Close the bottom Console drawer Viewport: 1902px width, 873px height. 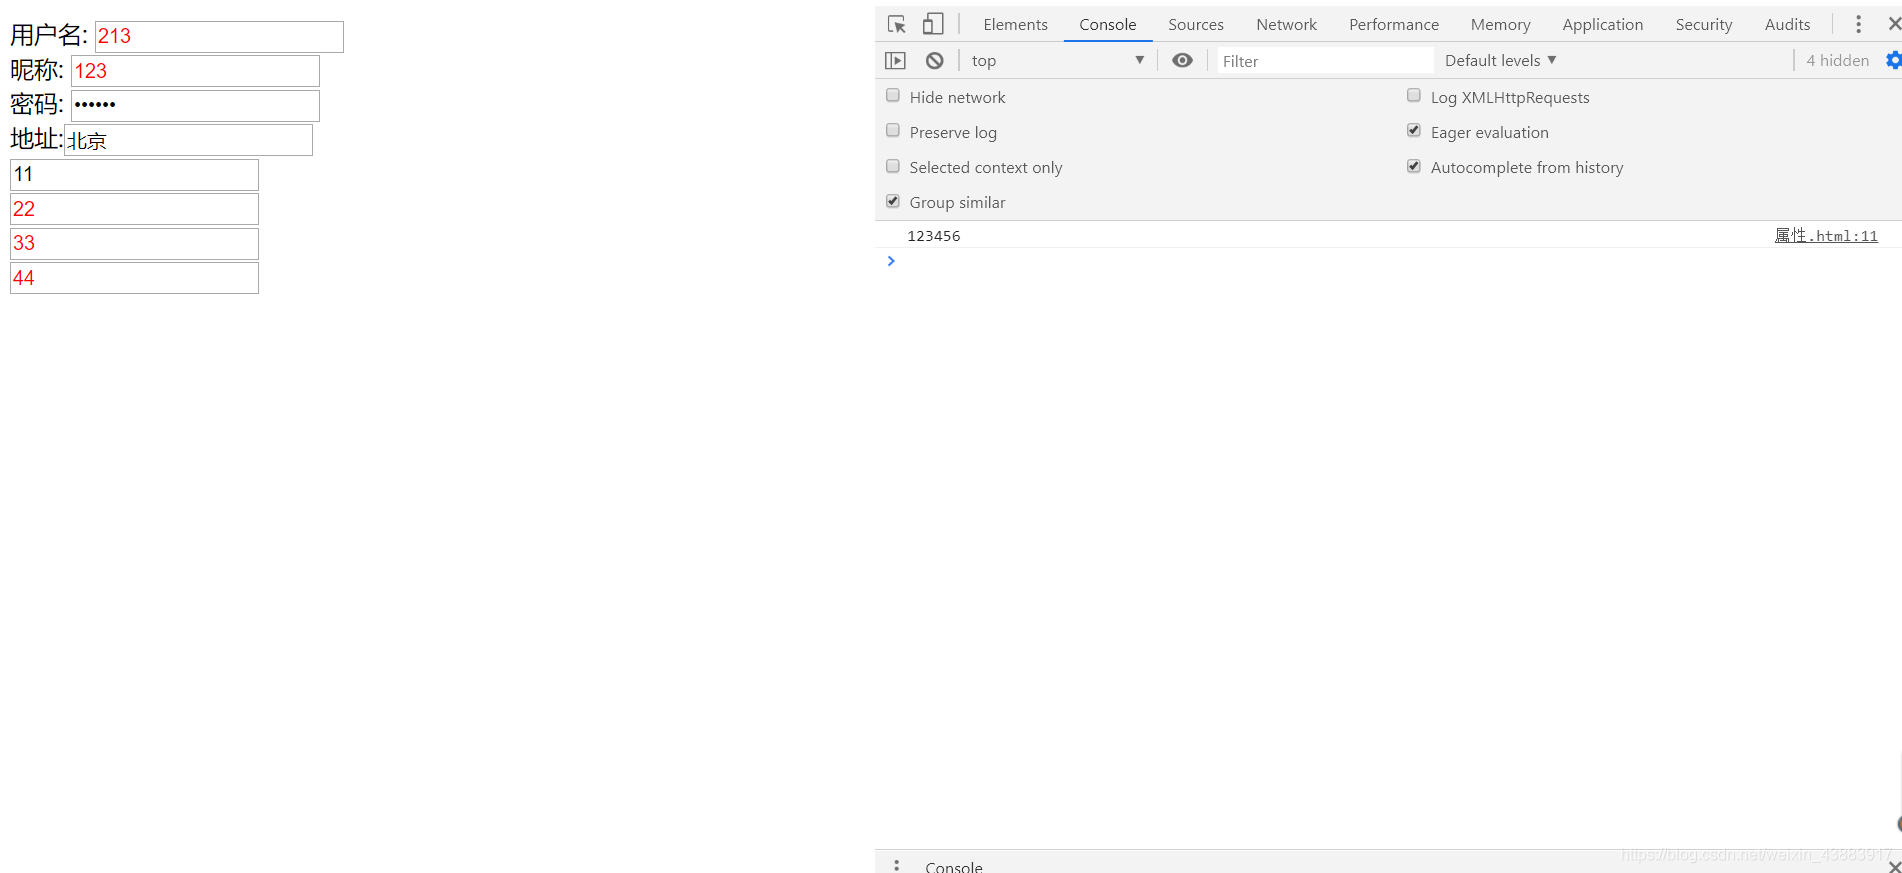(1894, 866)
